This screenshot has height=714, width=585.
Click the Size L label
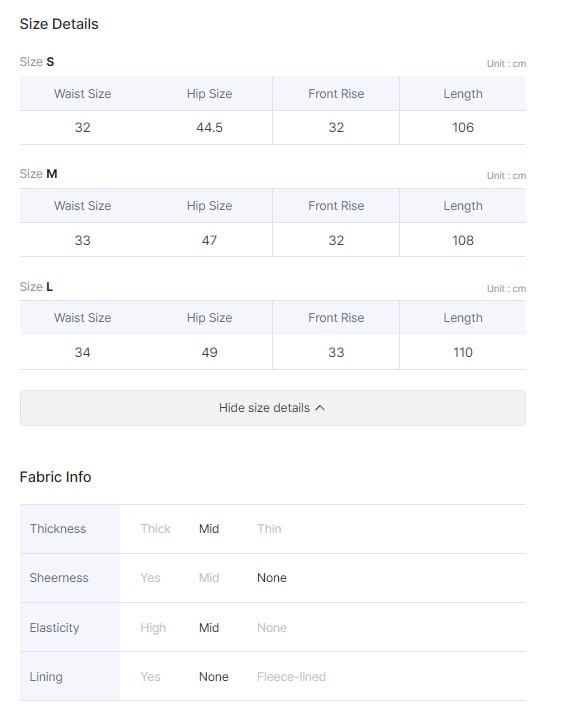point(36,287)
